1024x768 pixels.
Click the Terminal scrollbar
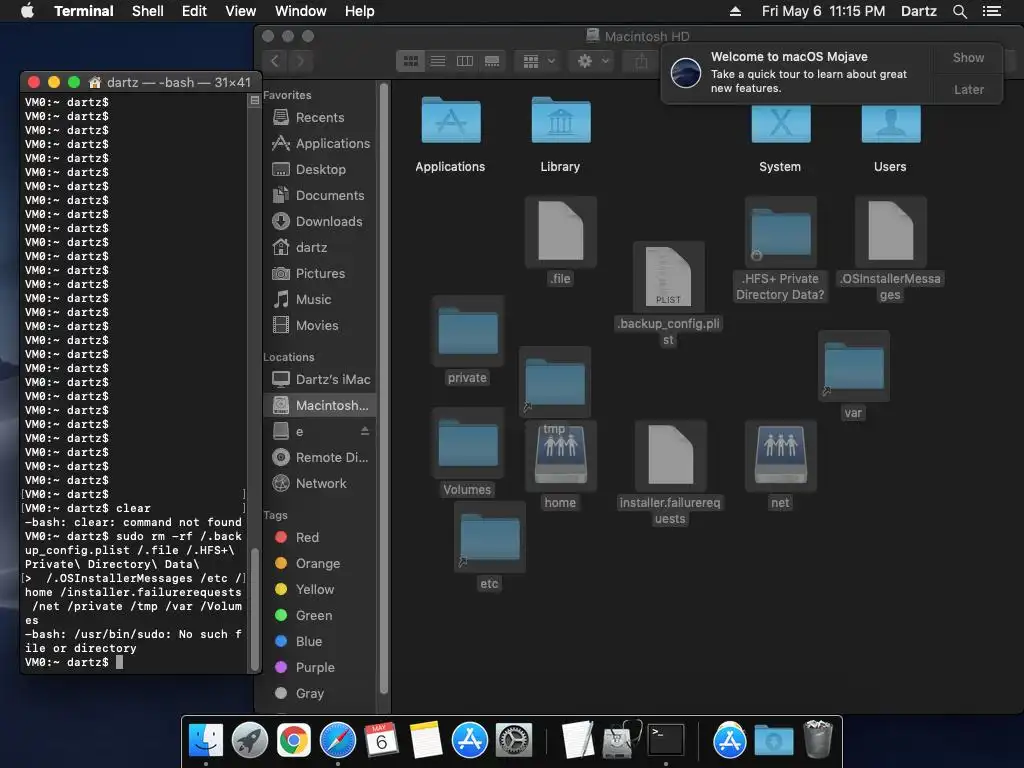tap(255, 609)
